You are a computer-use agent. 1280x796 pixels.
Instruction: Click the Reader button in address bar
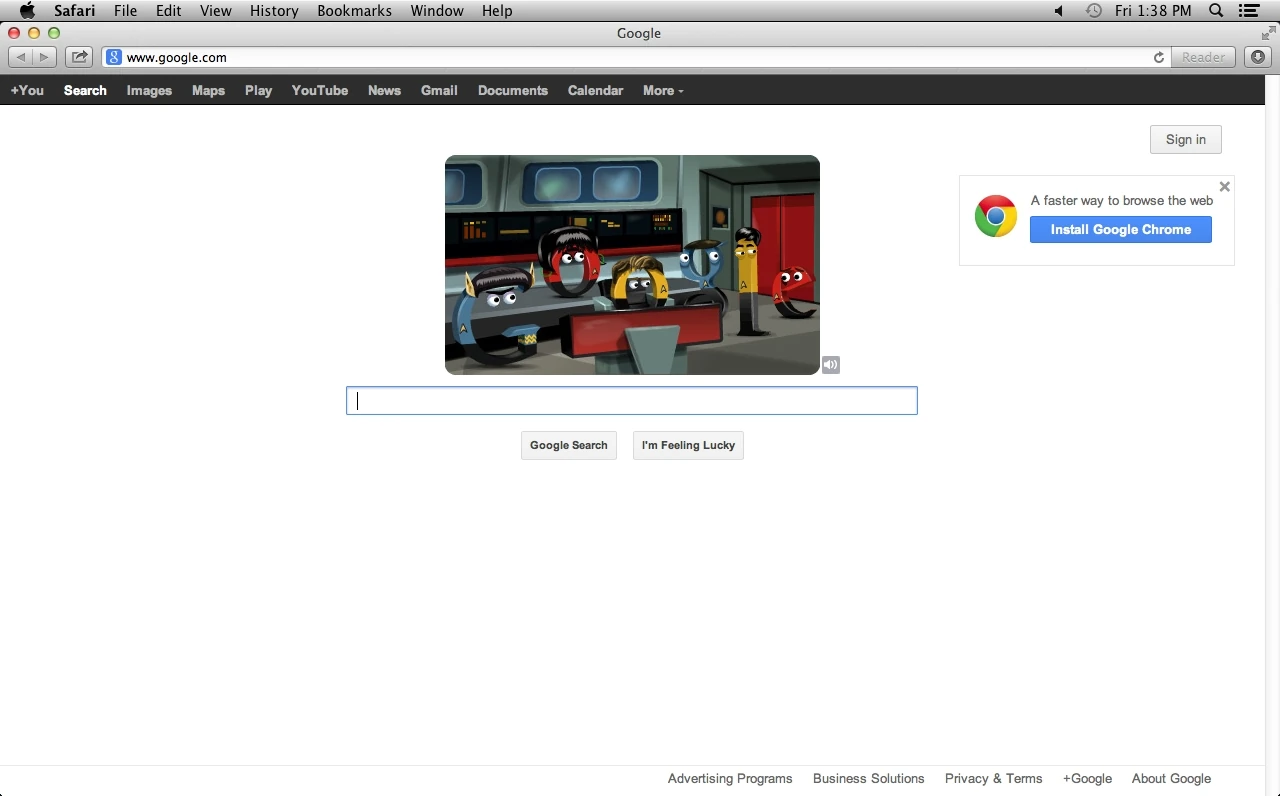(1203, 57)
